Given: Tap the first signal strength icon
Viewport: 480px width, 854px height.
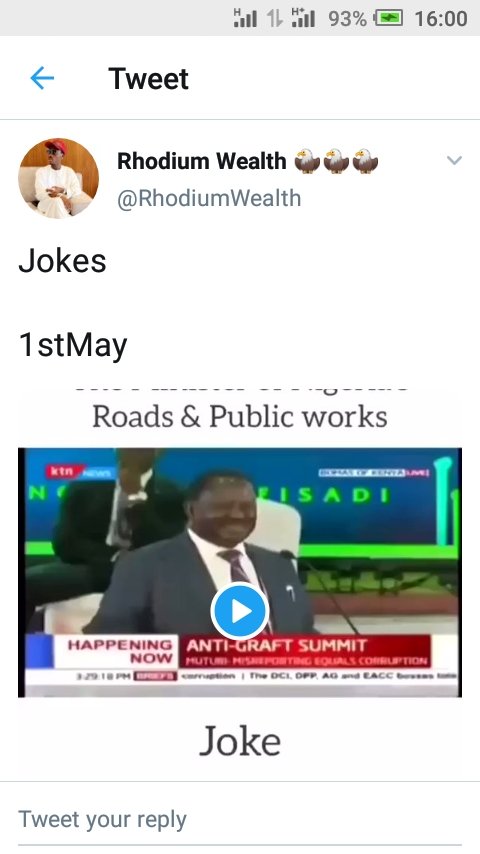Looking at the screenshot, I should 245,18.
